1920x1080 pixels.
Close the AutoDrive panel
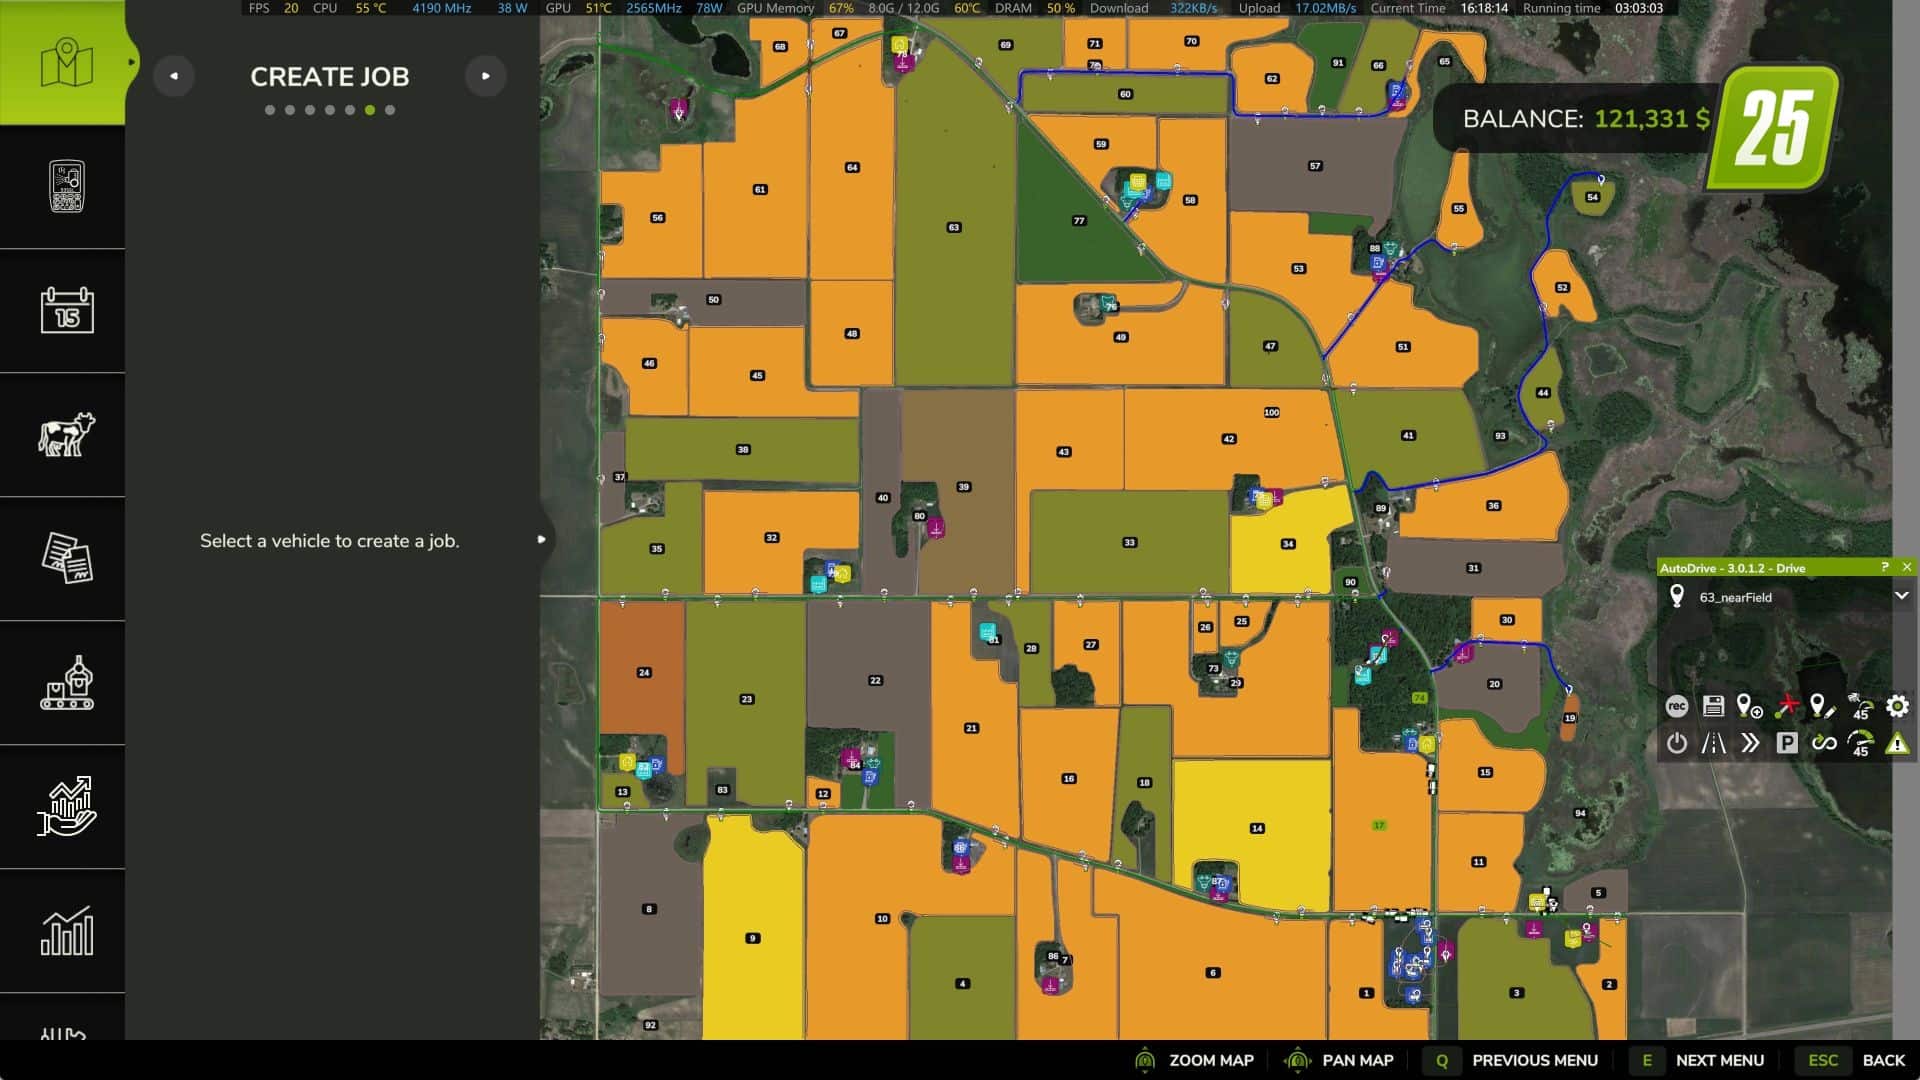1907,567
